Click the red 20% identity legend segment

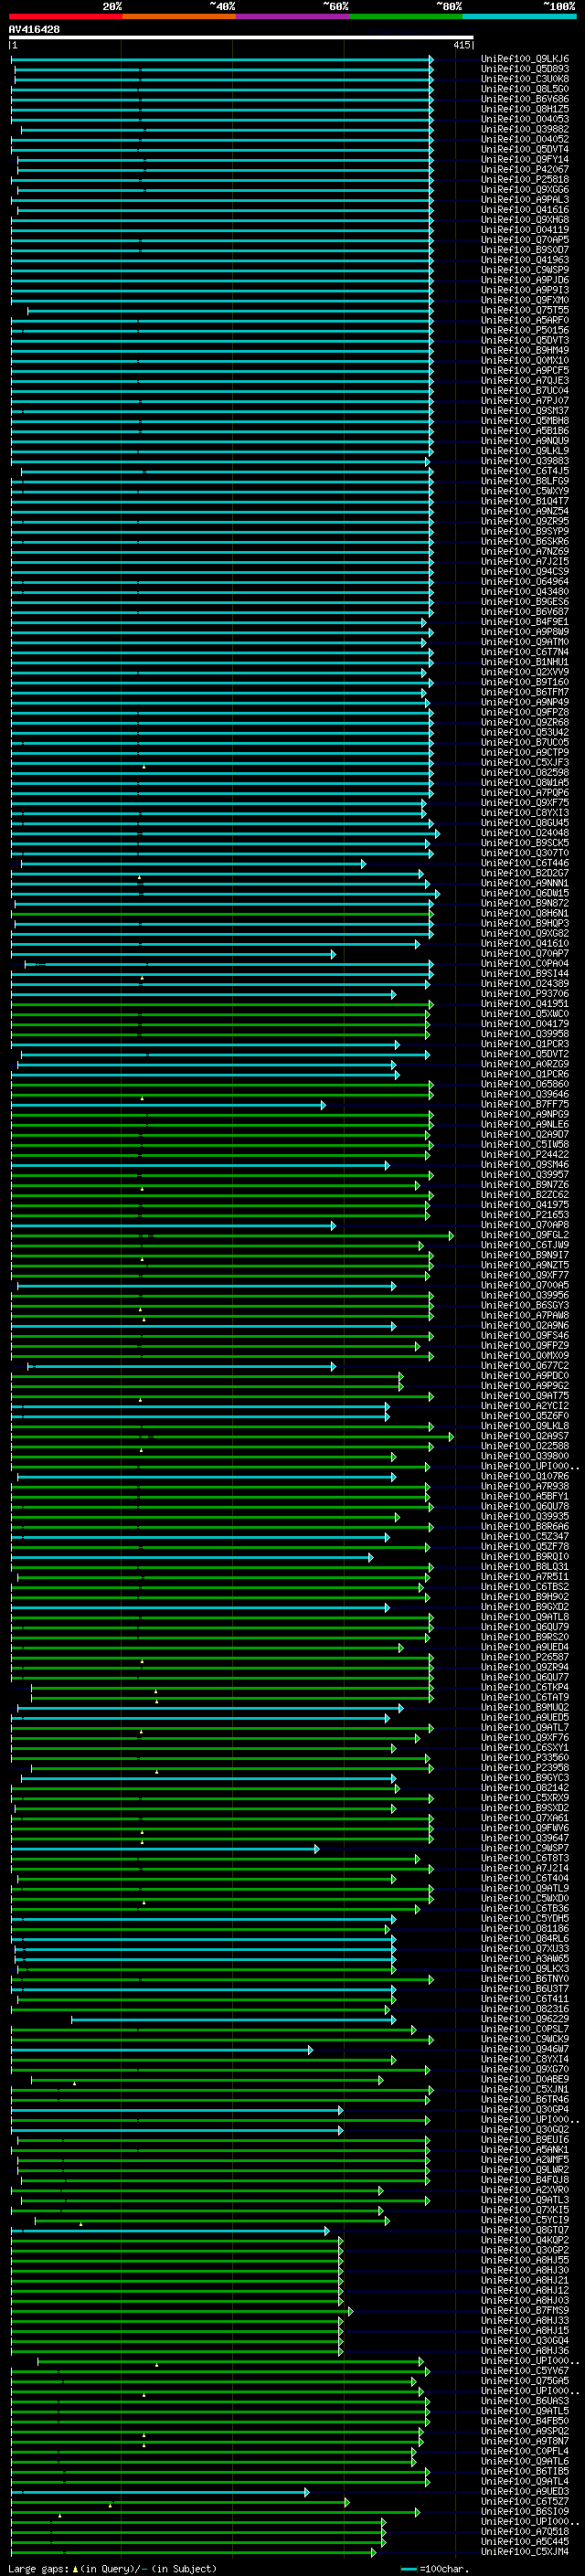pyautogui.click(x=65, y=16)
